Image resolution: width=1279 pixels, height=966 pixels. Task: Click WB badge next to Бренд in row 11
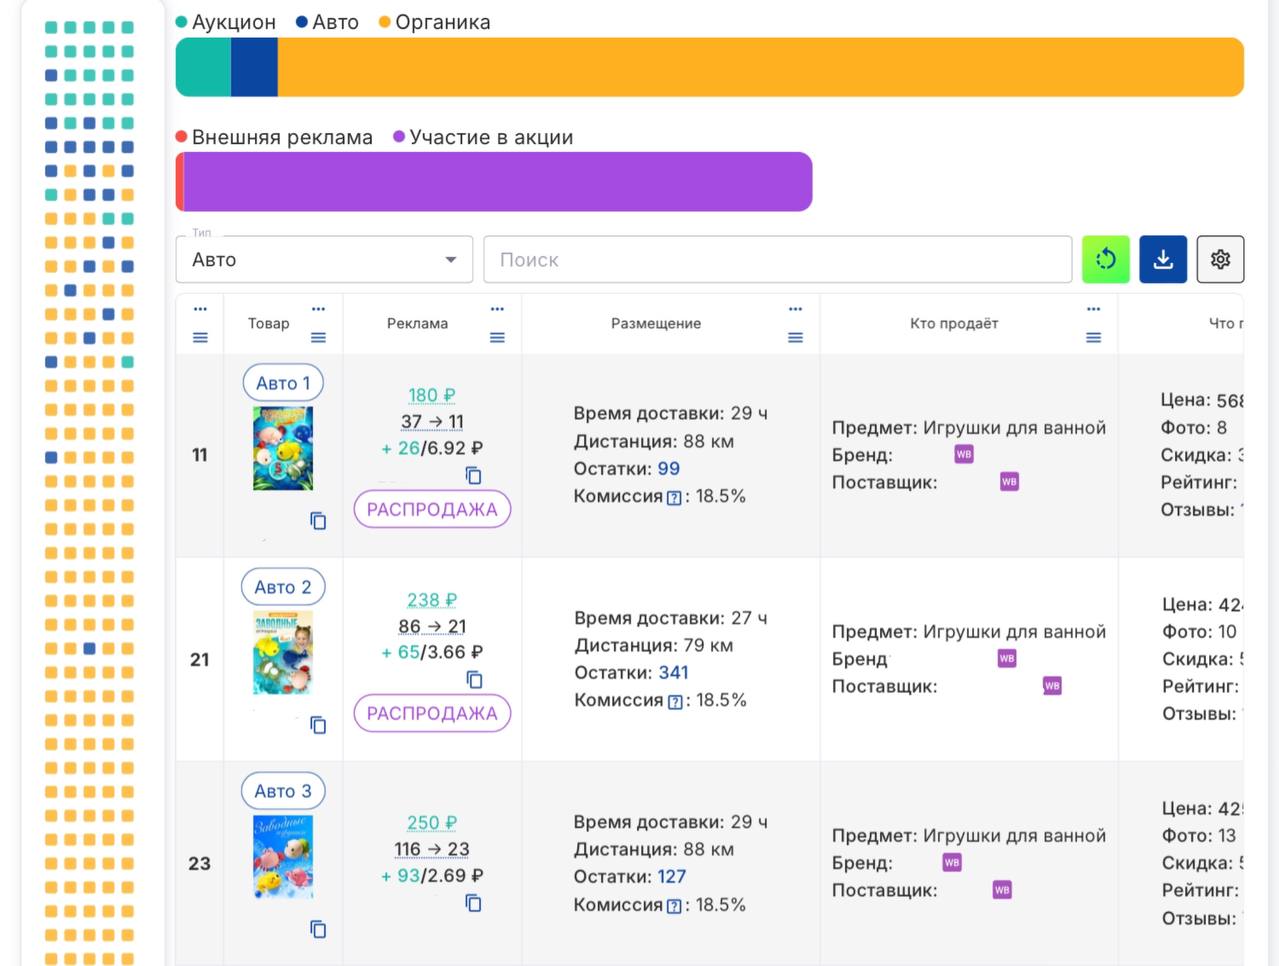pos(964,454)
